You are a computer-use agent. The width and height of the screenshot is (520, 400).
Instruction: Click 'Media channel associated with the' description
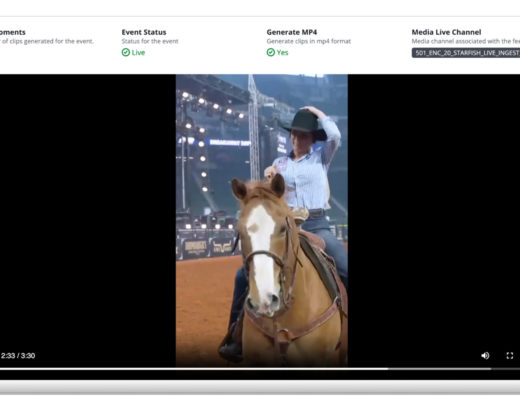461,41
